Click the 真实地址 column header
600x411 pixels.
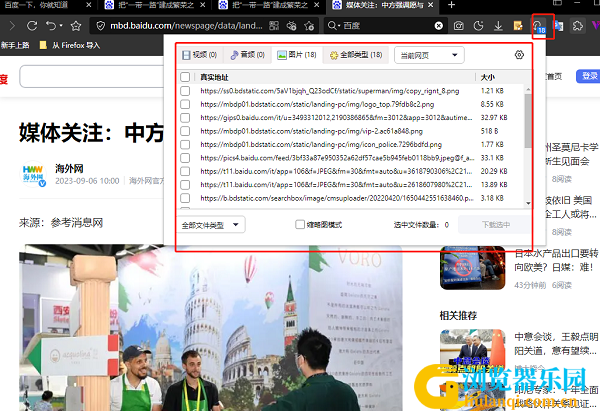click(x=214, y=77)
